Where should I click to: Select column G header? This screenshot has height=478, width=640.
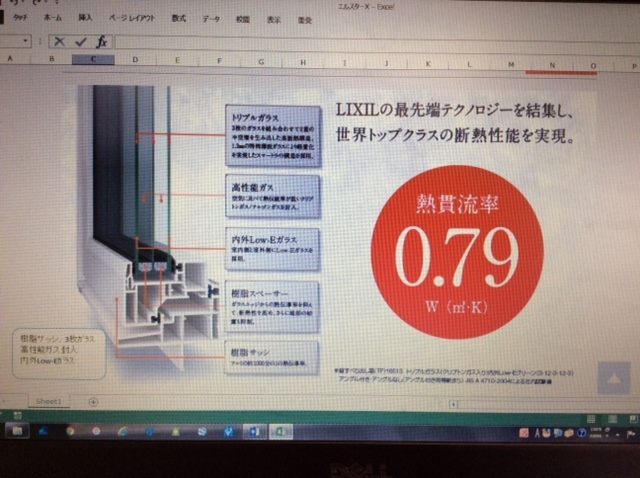click(261, 62)
